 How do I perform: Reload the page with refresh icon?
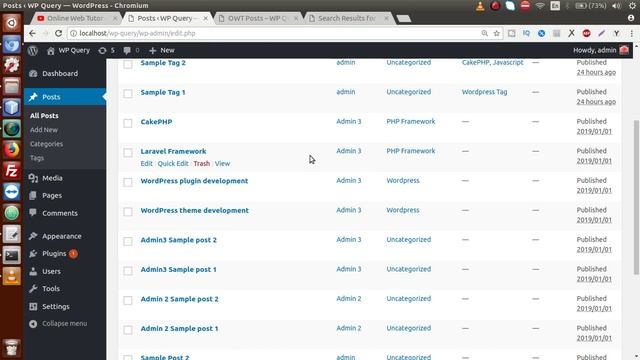click(58, 33)
